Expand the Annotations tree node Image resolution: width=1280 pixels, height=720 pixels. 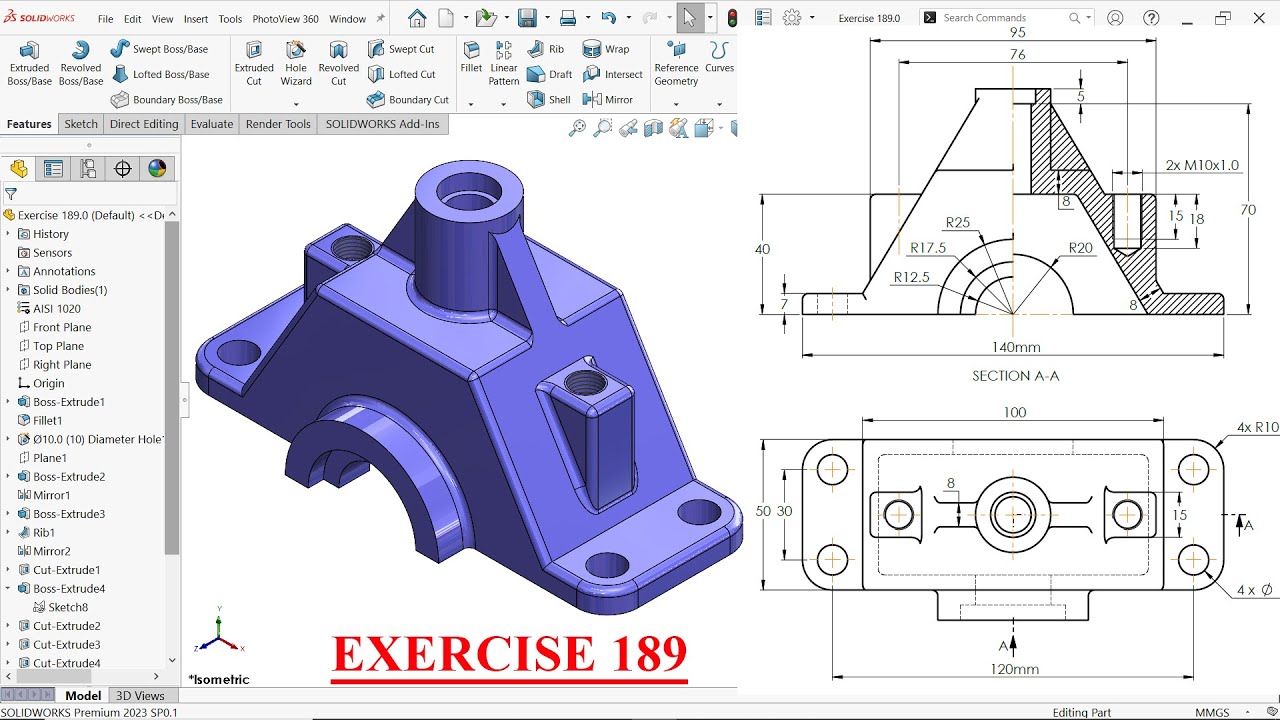[8, 271]
